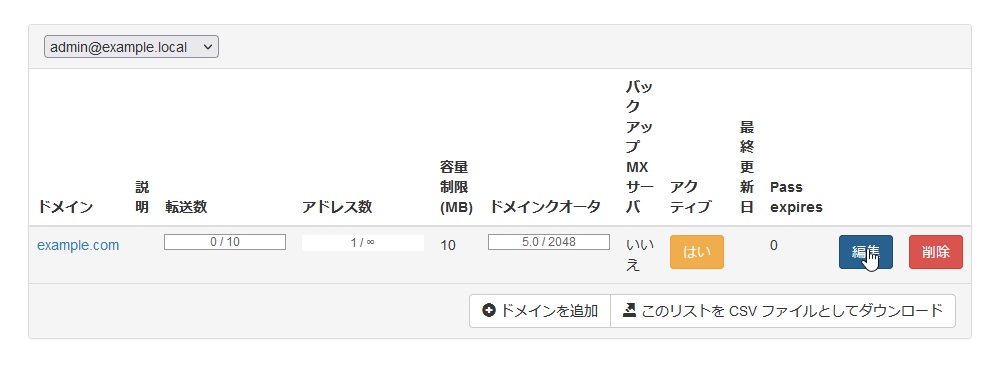Click the blue 編集 button
The image size is (1004, 386).
point(866,252)
